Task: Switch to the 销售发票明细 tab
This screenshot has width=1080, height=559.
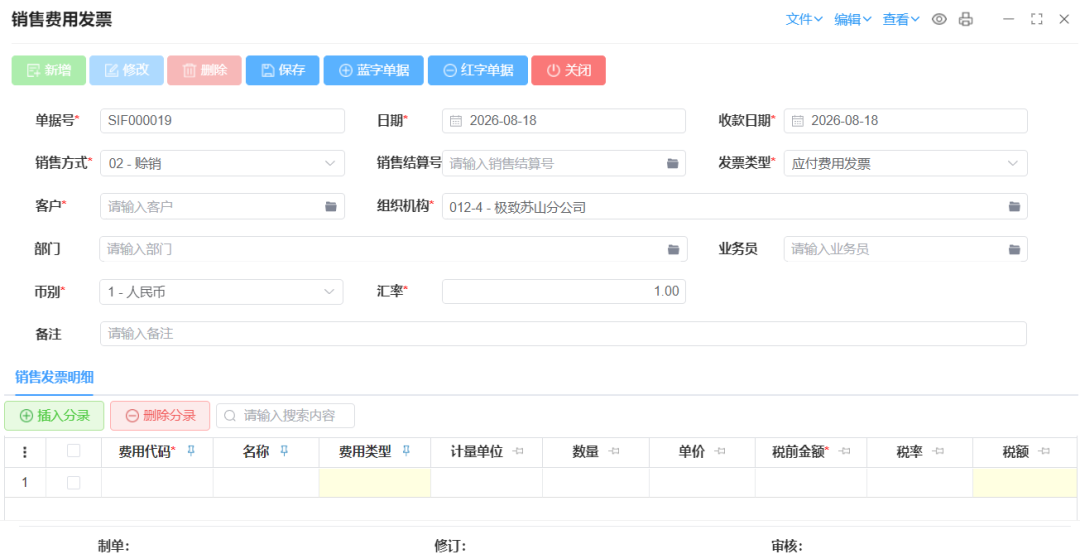Action: point(54,377)
